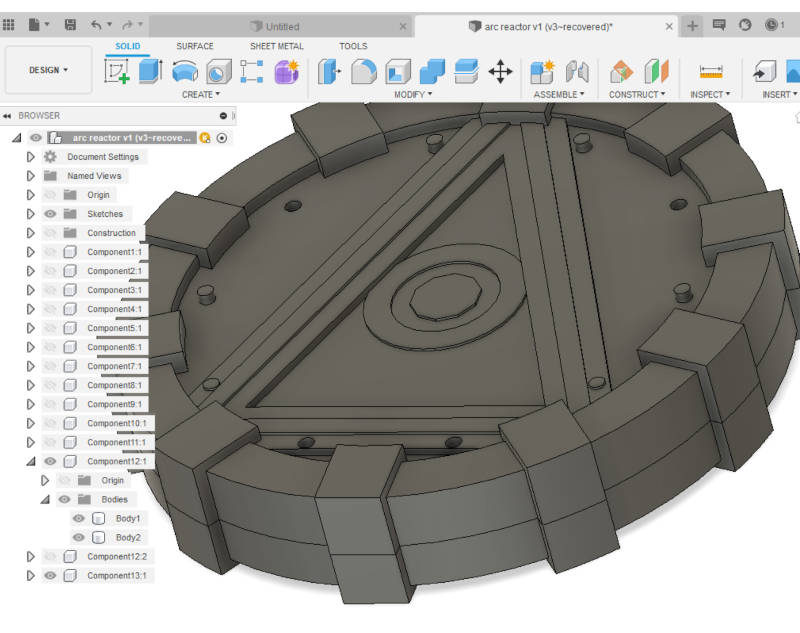
Task: Select the Measure tool
Action: (711, 71)
